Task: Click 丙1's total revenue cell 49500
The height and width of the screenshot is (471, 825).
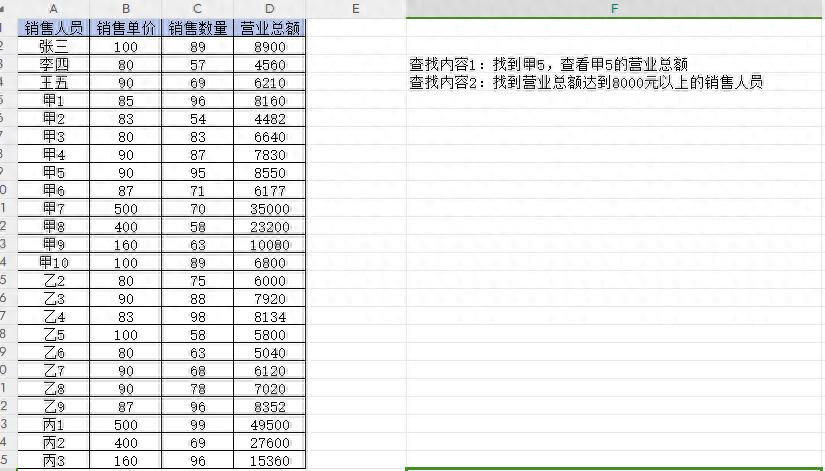Action: [269, 424]
